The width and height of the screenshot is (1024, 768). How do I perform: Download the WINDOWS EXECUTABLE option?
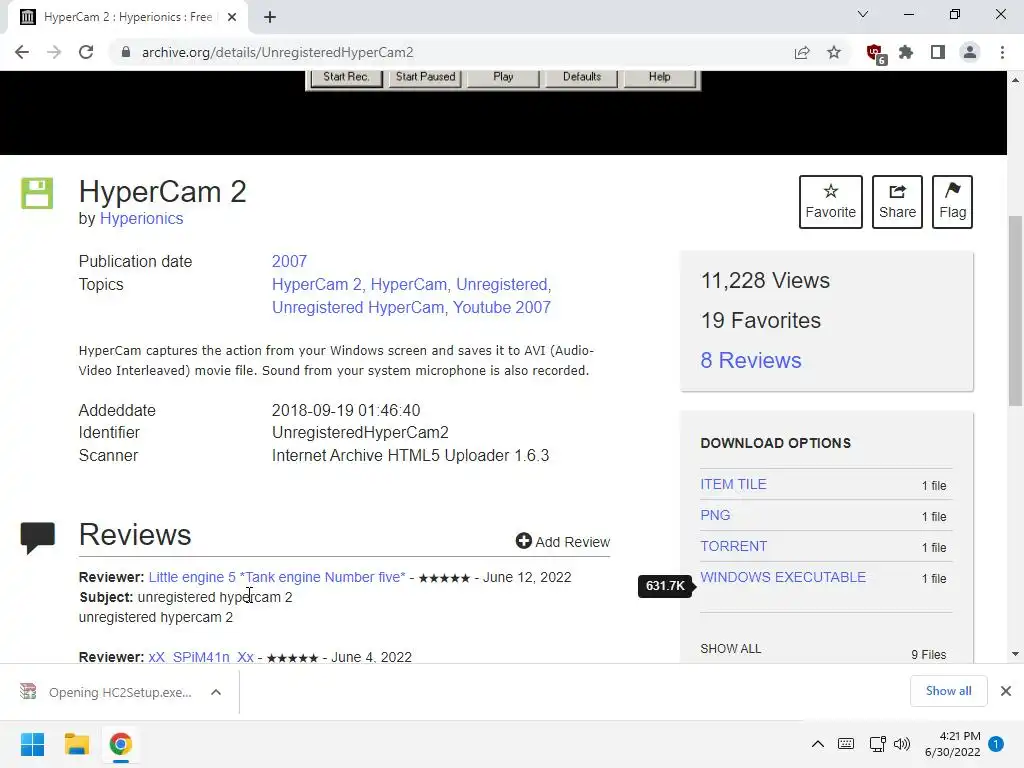(x=783, y=577)
